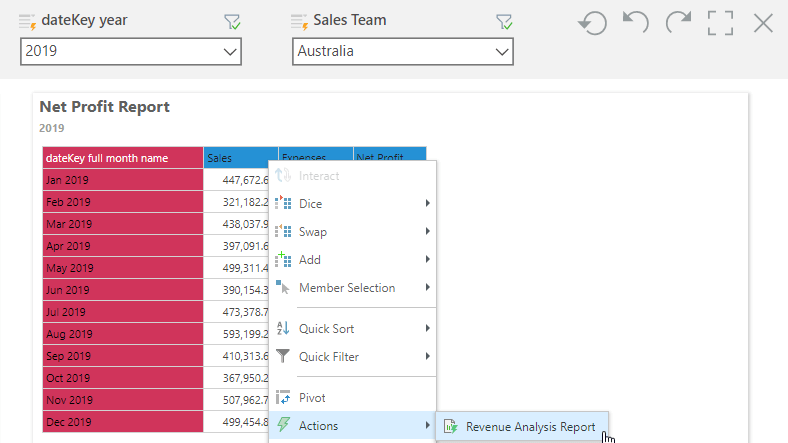Select the Jul 2019 row header
This screenshot has height=443, width=788.
tap(123, 312)
